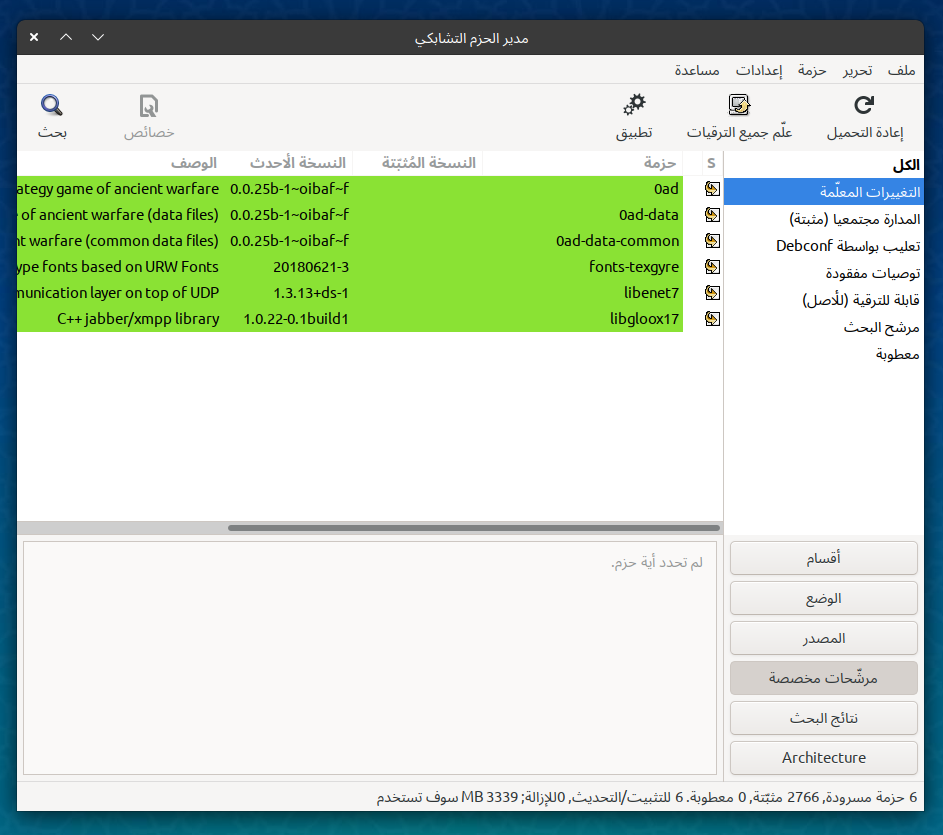Click the Reload (إعادة التحميل) toolbar icon
This screenshot has width=943, height=835.
(x=864, y=106)
